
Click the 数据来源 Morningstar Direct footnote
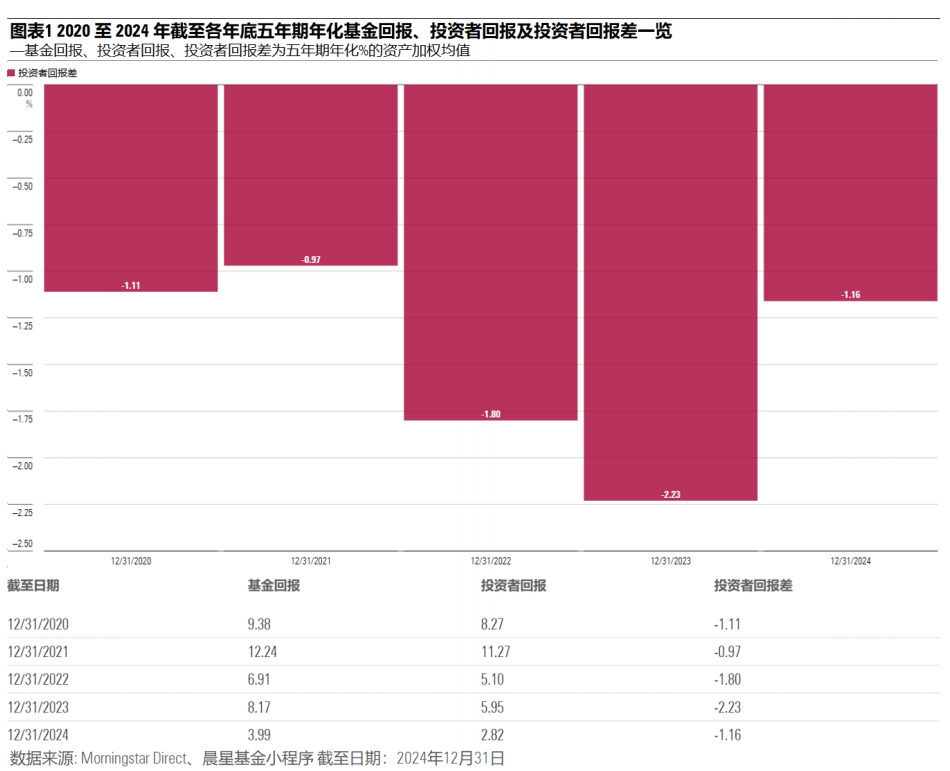tap(257, 758)
